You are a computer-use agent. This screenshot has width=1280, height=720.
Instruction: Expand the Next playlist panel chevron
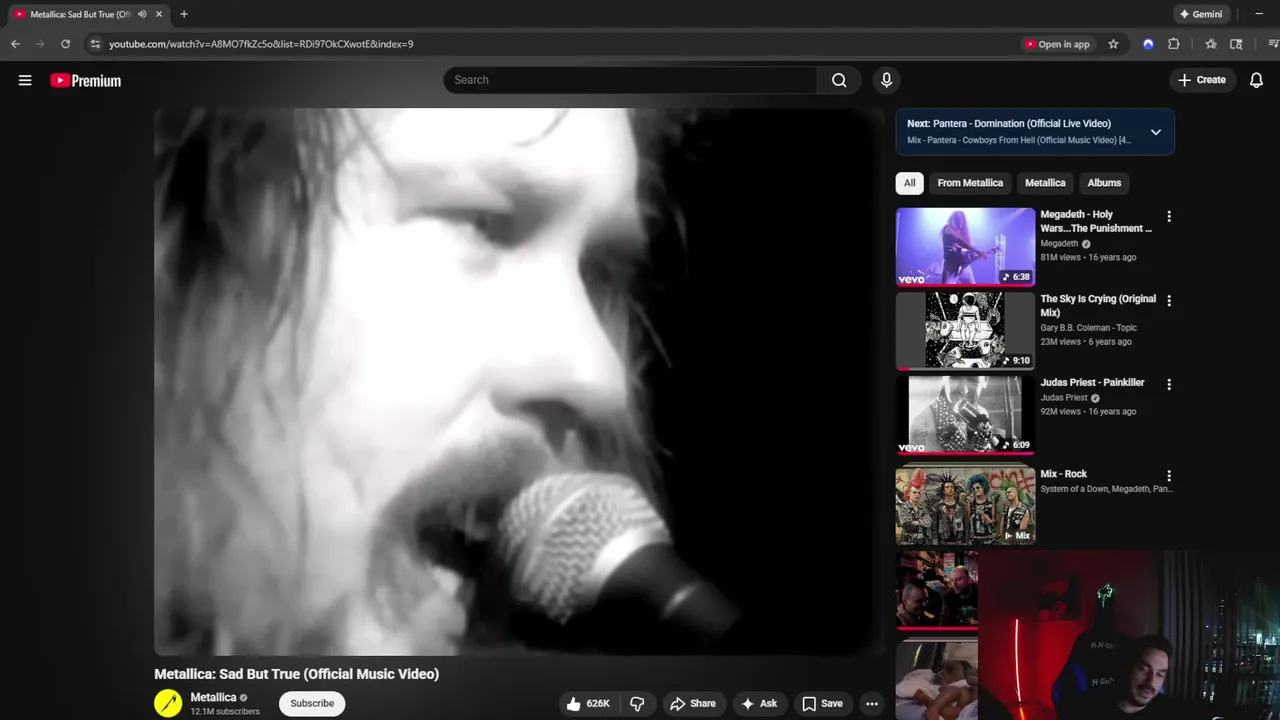coord(1156,132)
